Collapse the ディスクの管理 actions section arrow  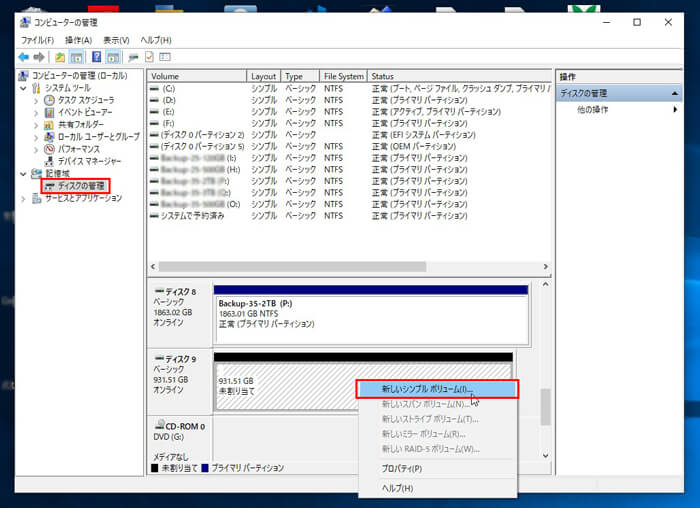(675, 93)
